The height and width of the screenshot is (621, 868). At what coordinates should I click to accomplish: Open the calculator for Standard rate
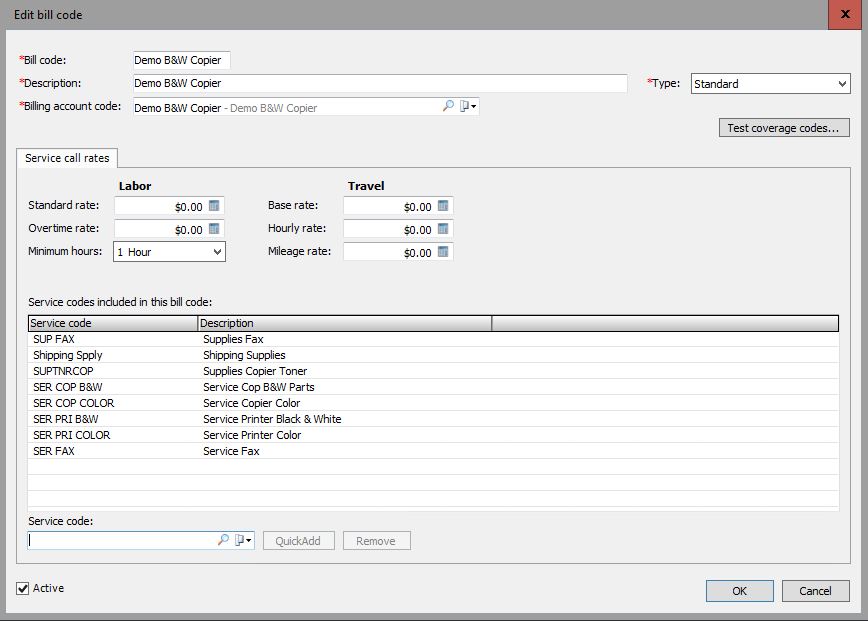(213, 205)
